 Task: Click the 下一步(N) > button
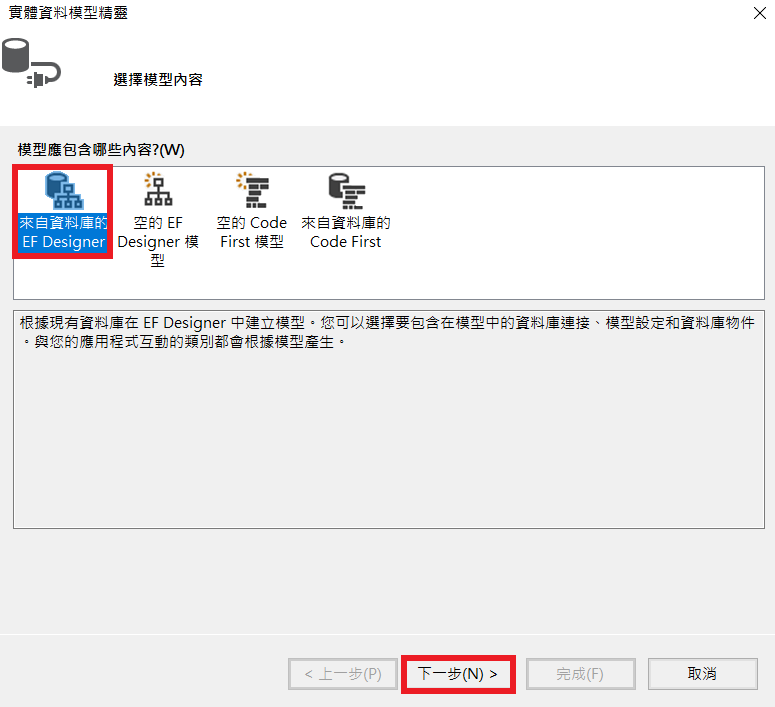click(458, 674)
